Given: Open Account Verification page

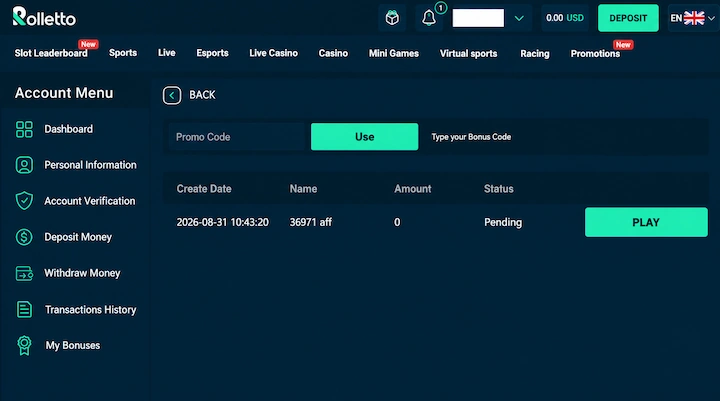Looking at the screenshot, I should click(x=90, y=201).
